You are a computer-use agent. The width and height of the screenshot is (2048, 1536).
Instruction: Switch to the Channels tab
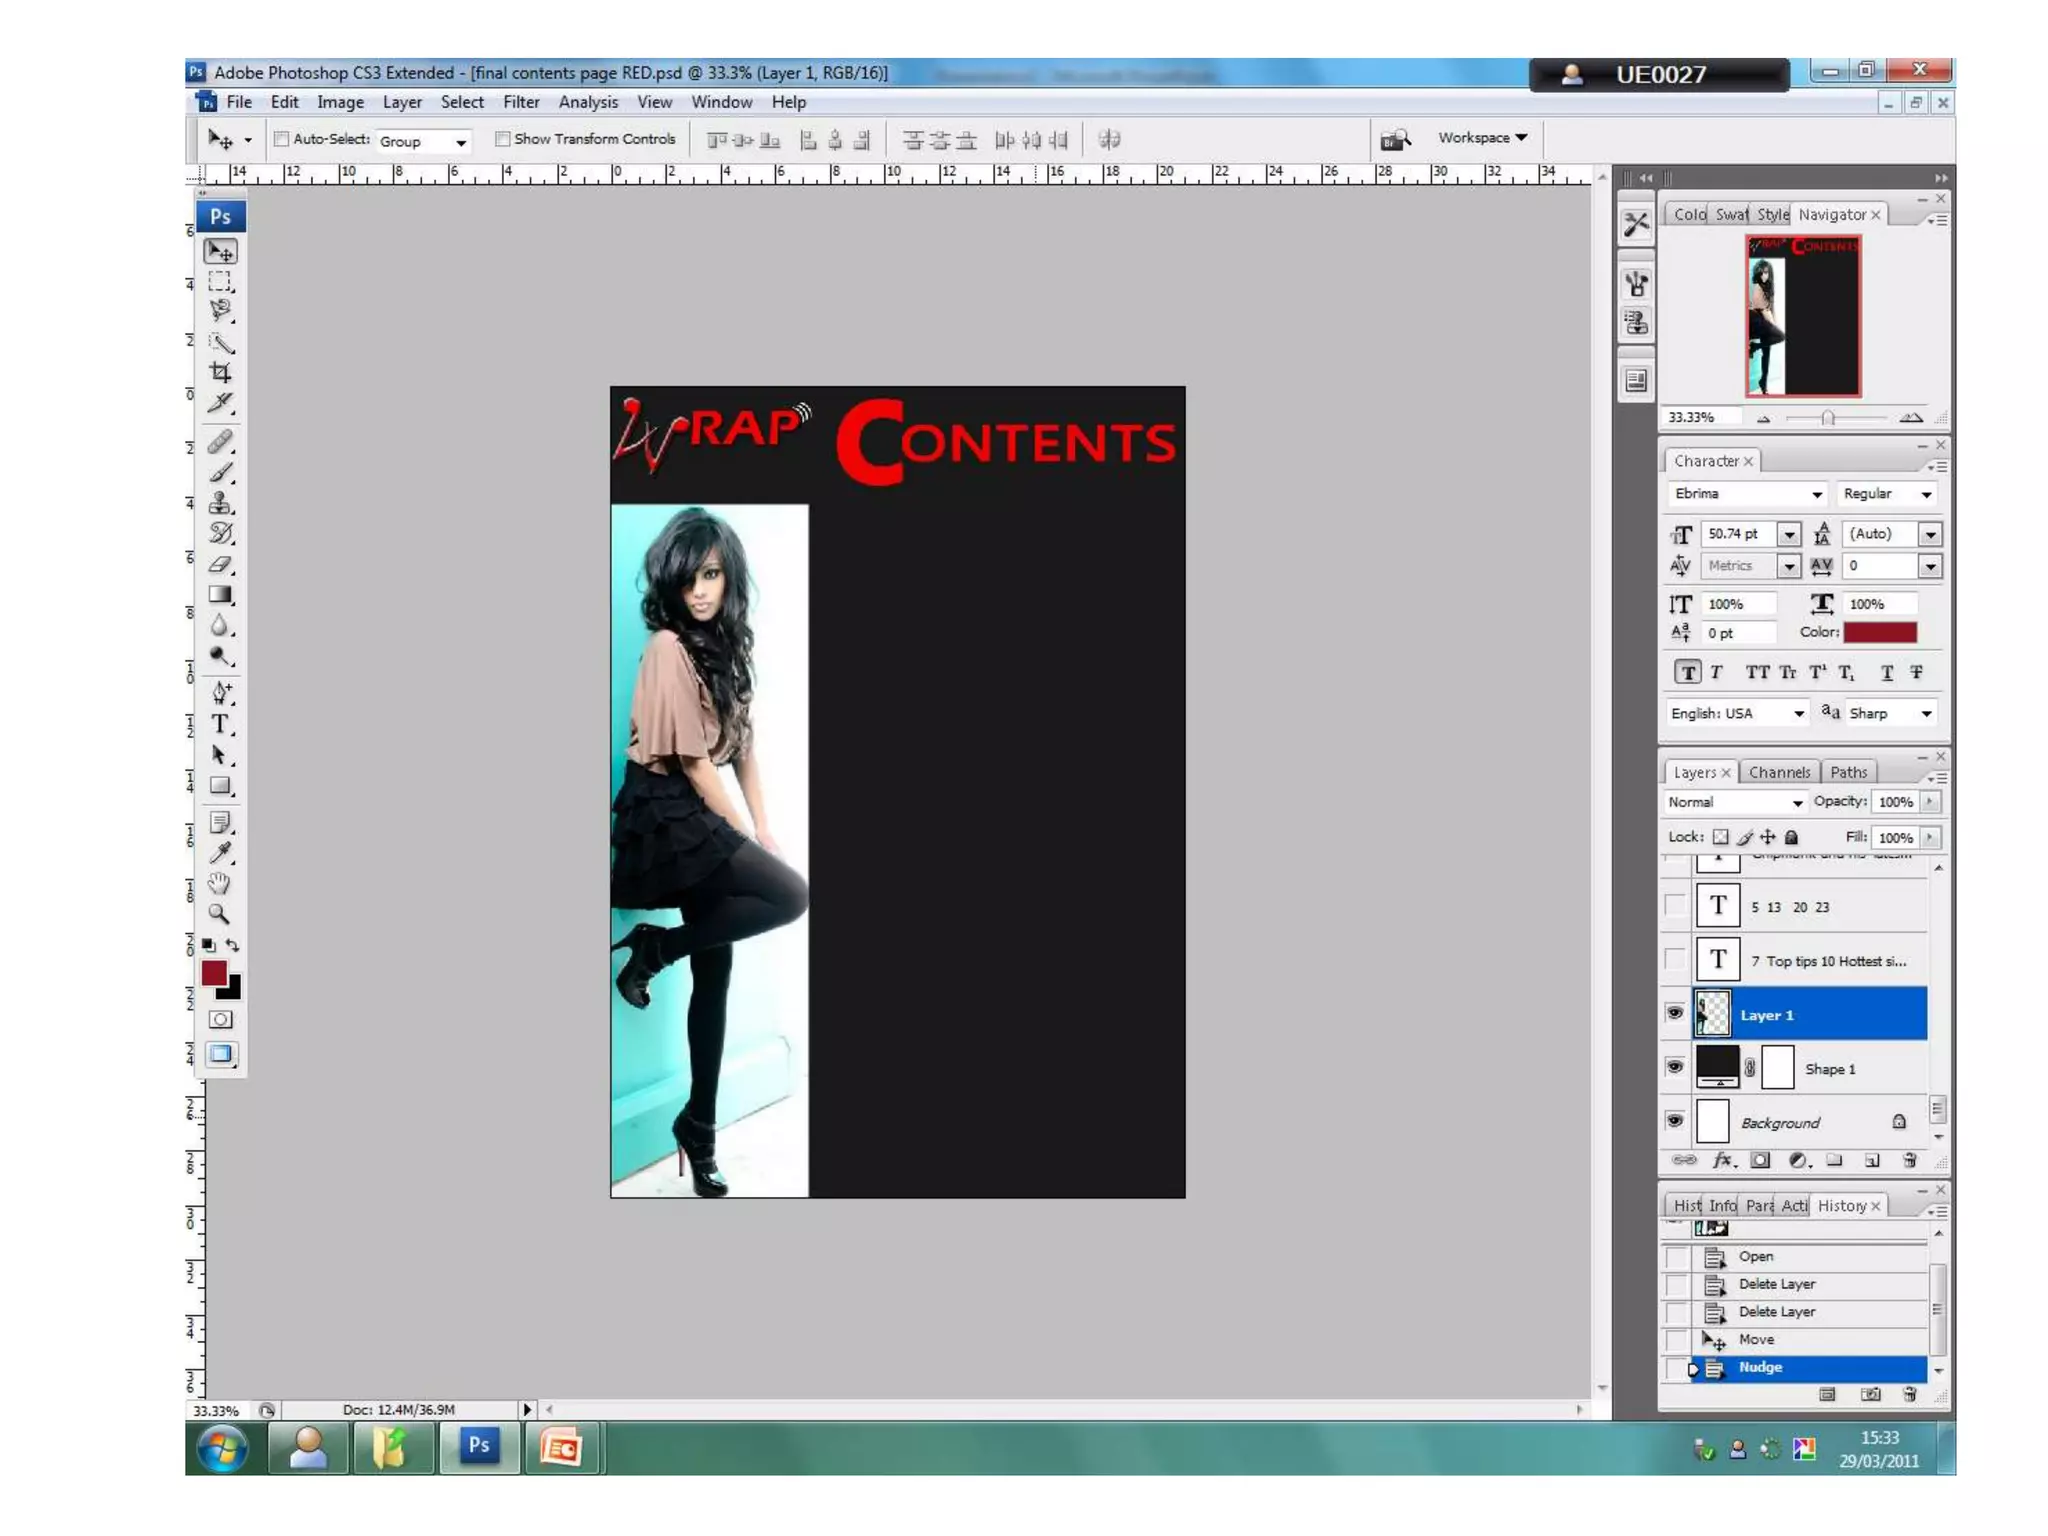click(1779, 772)
